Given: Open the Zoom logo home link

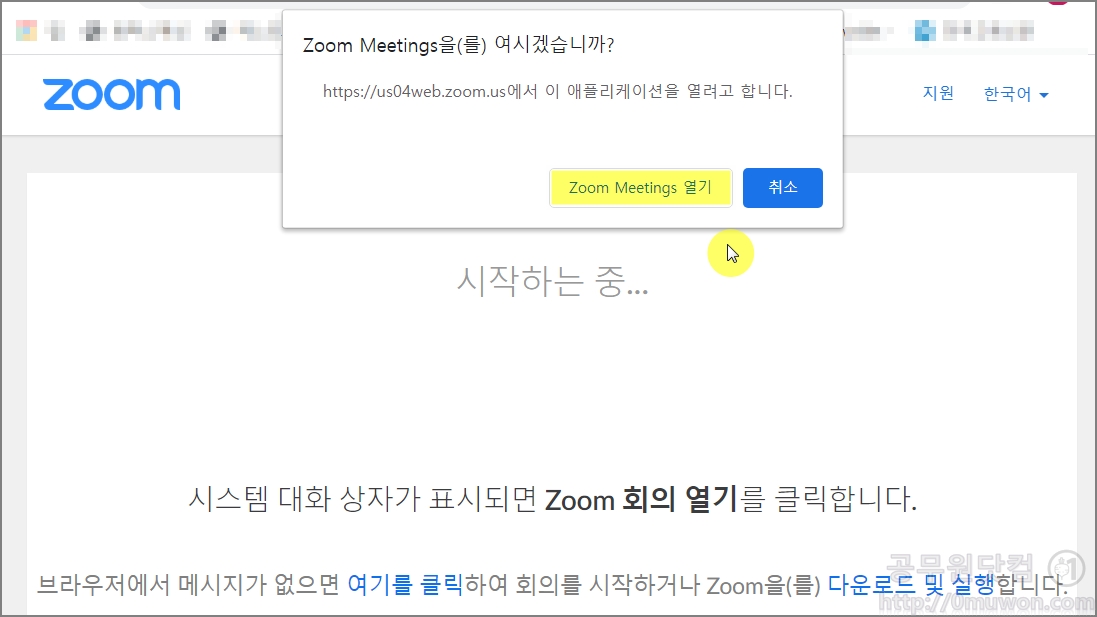Looking at the screenshot, I should 112,94.
